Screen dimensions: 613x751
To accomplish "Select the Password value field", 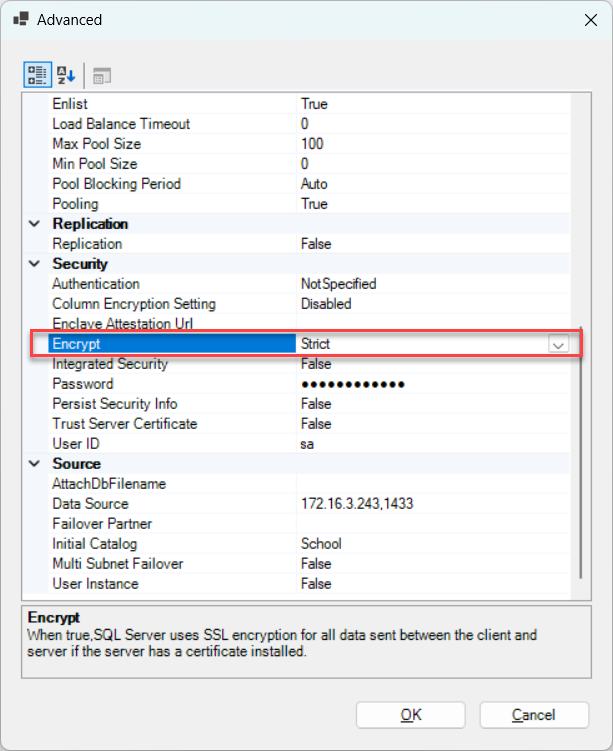I will (x=430, y=384).
